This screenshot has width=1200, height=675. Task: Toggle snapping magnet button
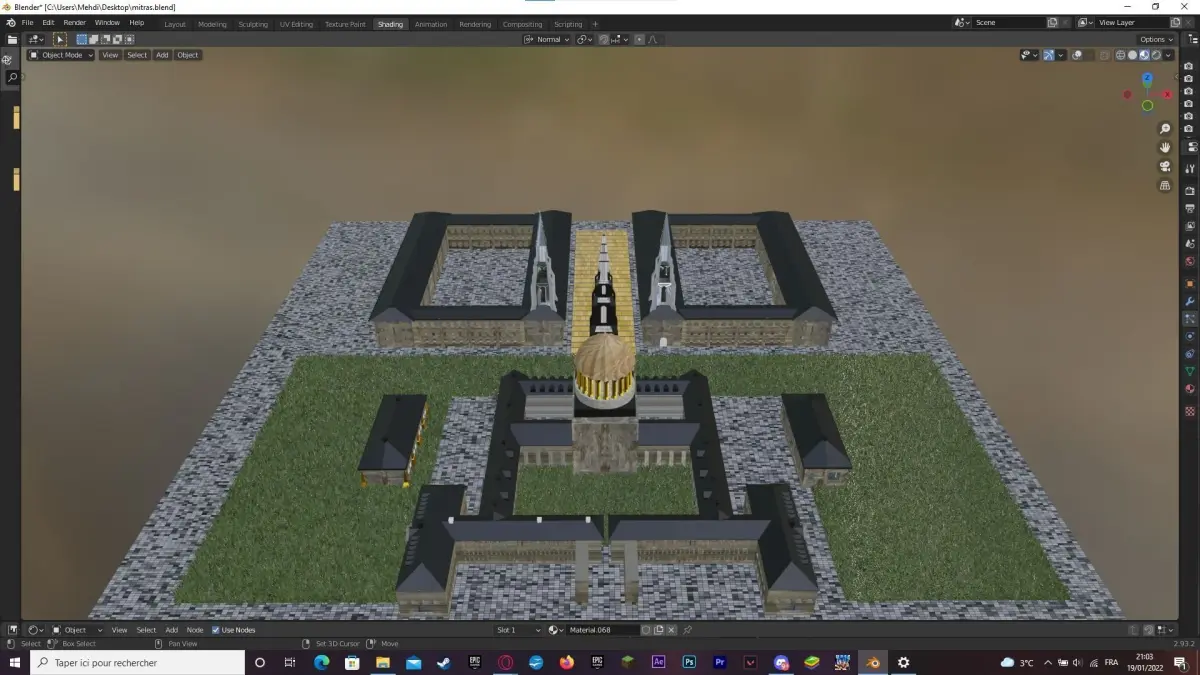(606, 39)
